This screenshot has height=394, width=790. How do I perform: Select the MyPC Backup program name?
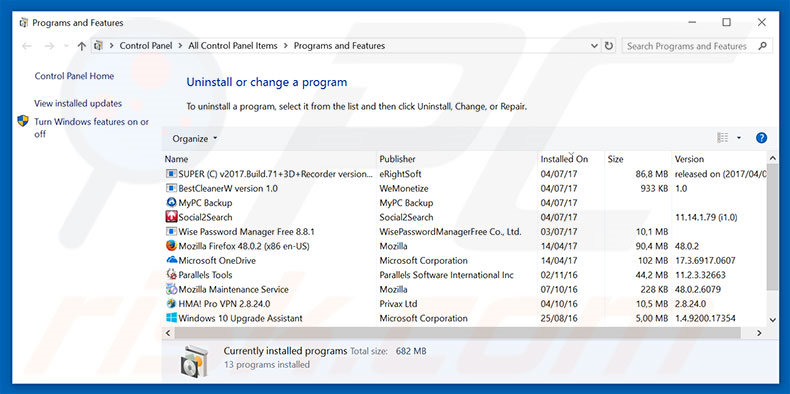coord(205,203)
